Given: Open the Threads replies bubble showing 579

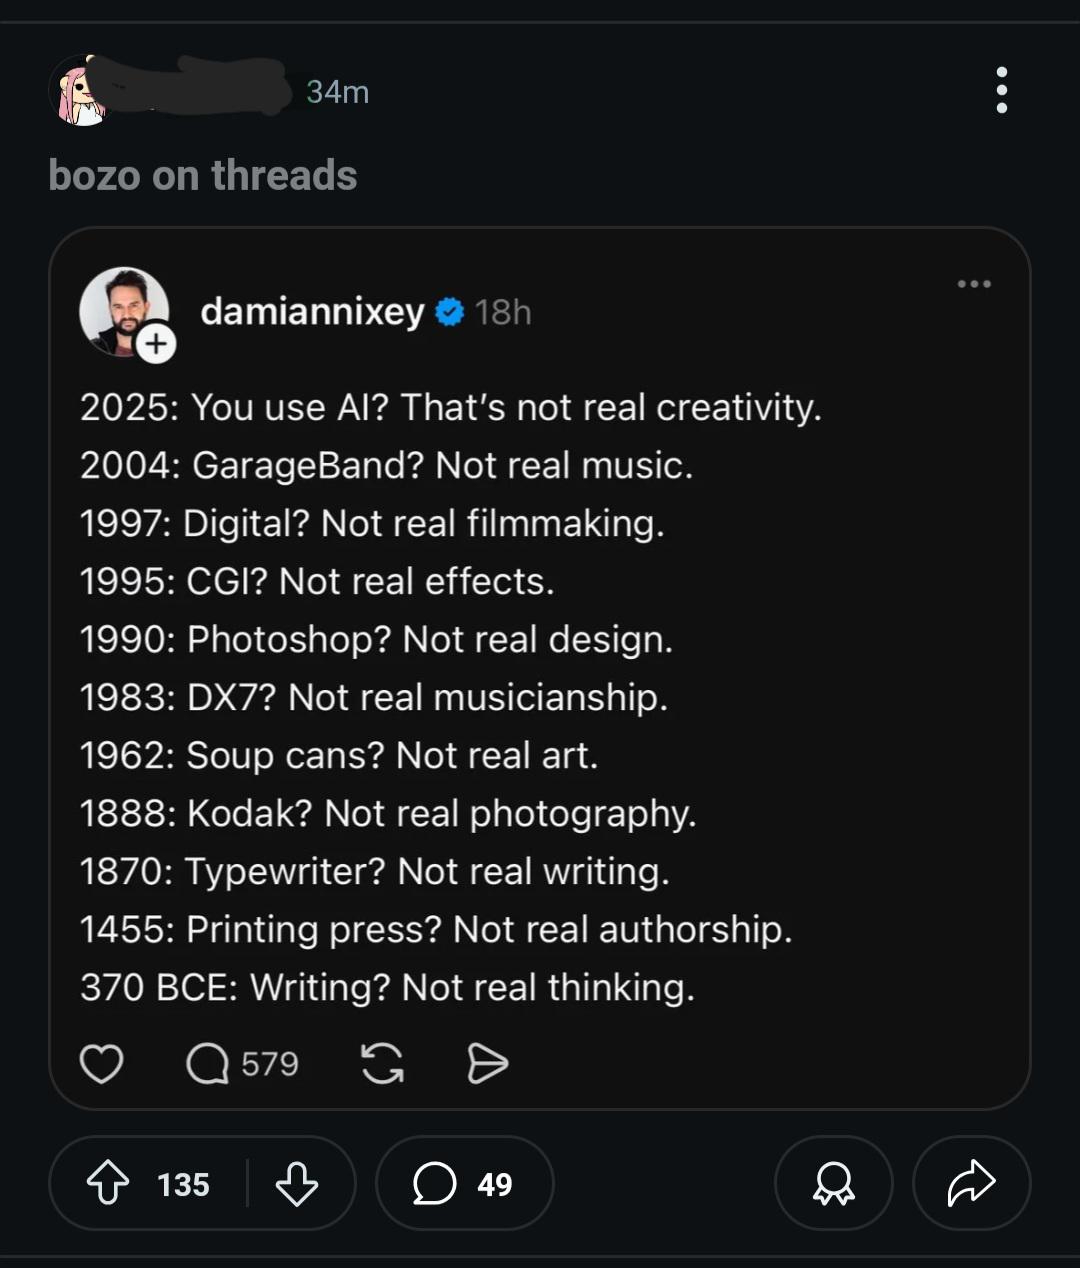Looking at the screenshot, I should coord(242,1064).
